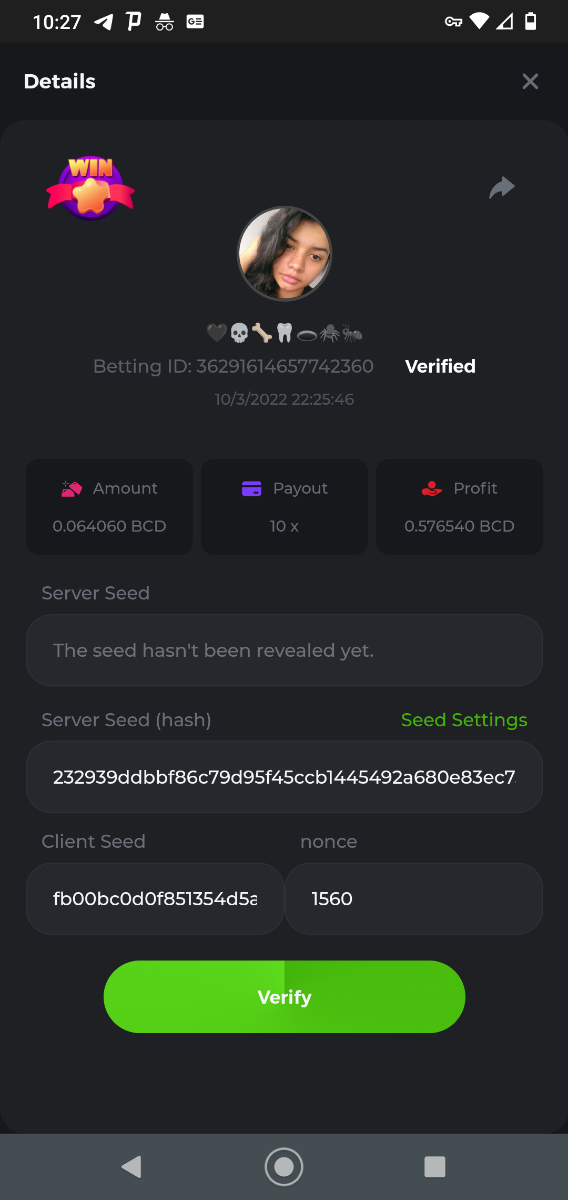Tap the purple Payout card icon
The image size is (568, 1200).
252,489
